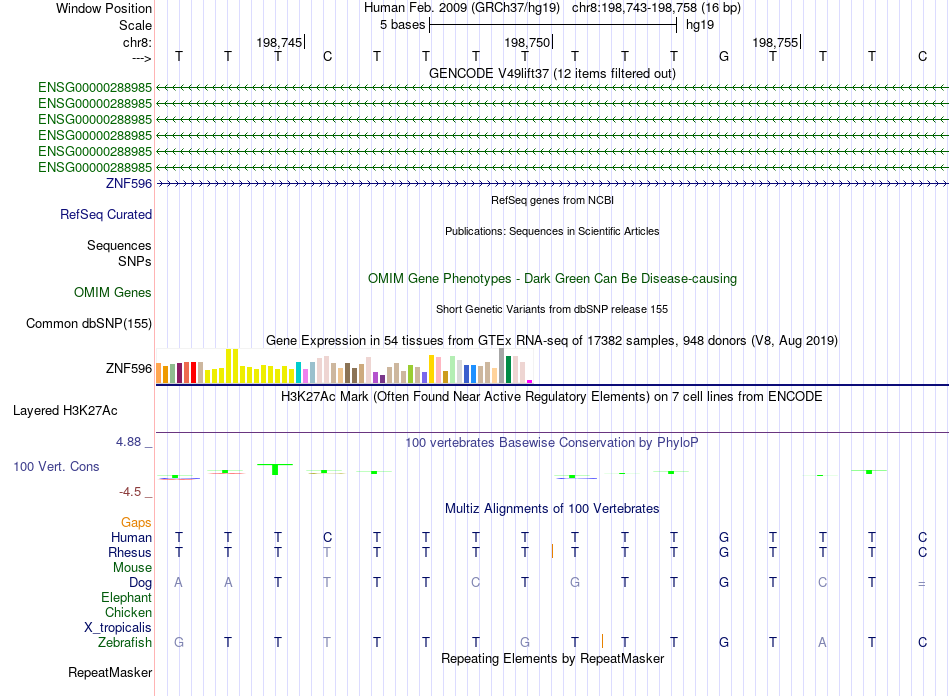
Task: Click the Window Position track label
Action: click(104, 8)
